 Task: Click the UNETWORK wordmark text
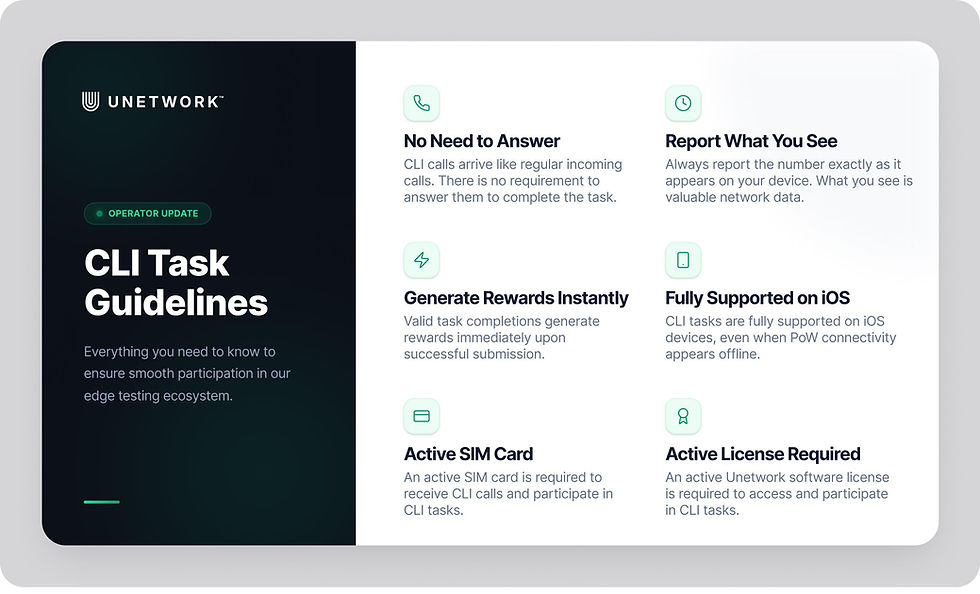coord(166,102)
